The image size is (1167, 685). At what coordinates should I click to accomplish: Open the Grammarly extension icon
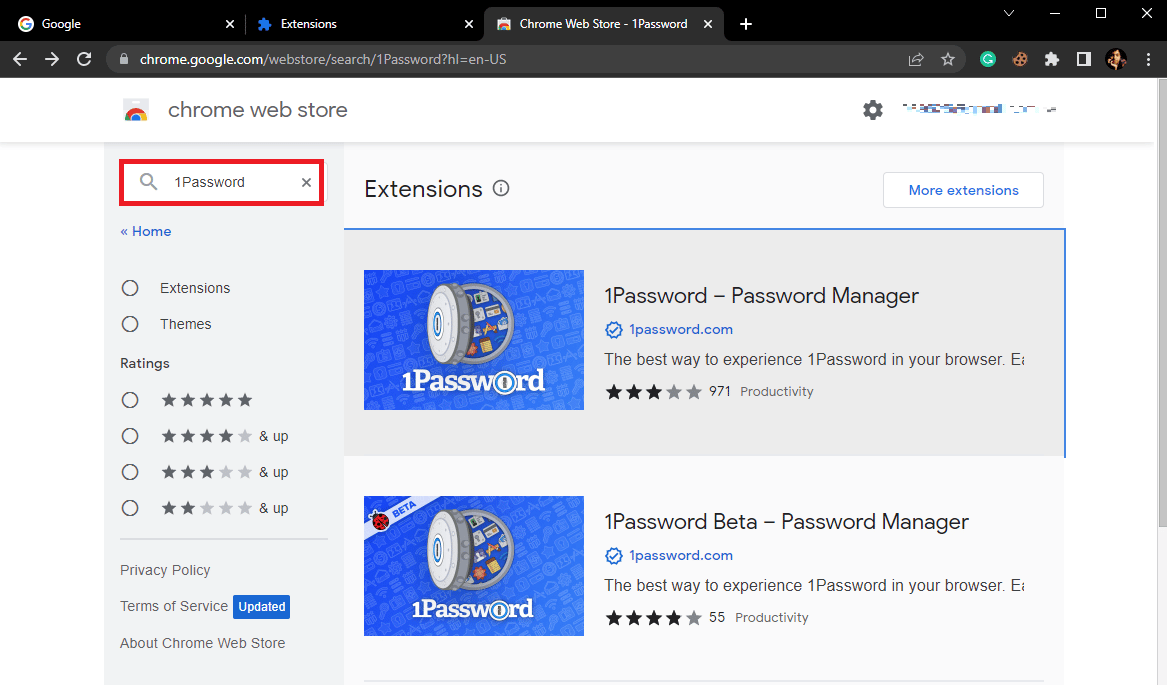[x=988, y=60]
